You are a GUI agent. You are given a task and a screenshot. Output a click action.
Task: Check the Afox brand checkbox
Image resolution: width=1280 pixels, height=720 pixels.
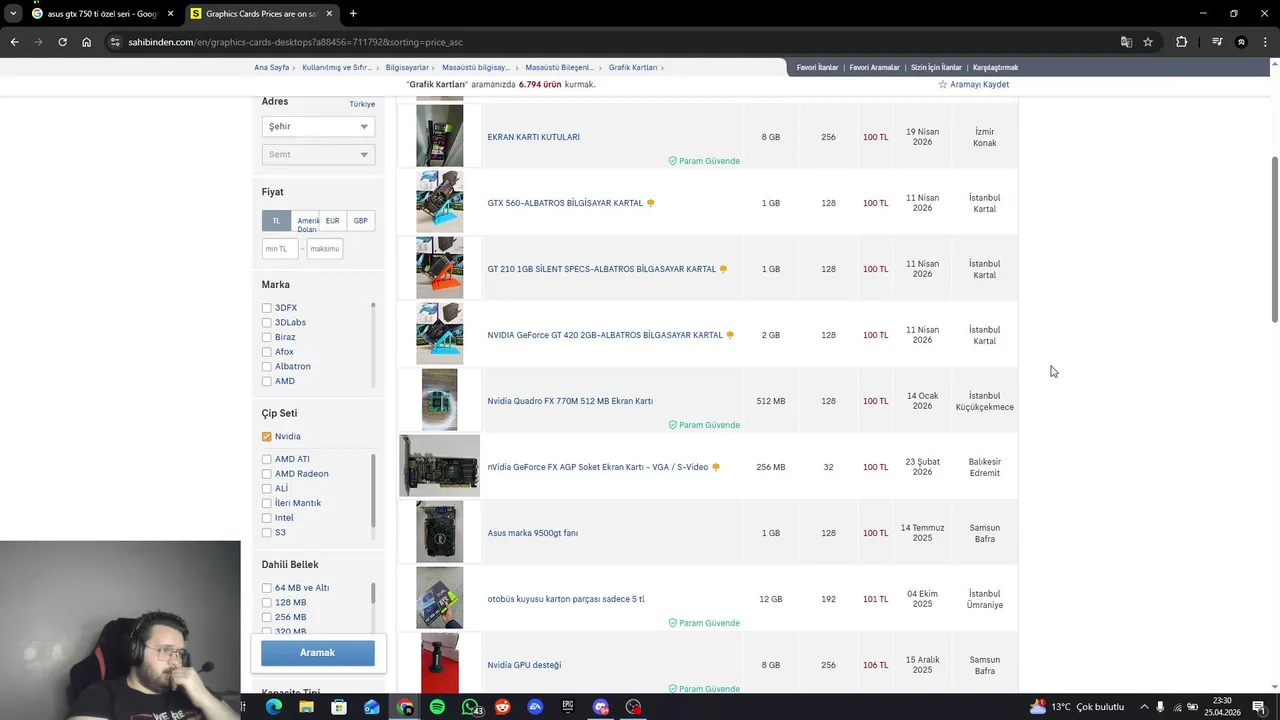click(267, 352)
